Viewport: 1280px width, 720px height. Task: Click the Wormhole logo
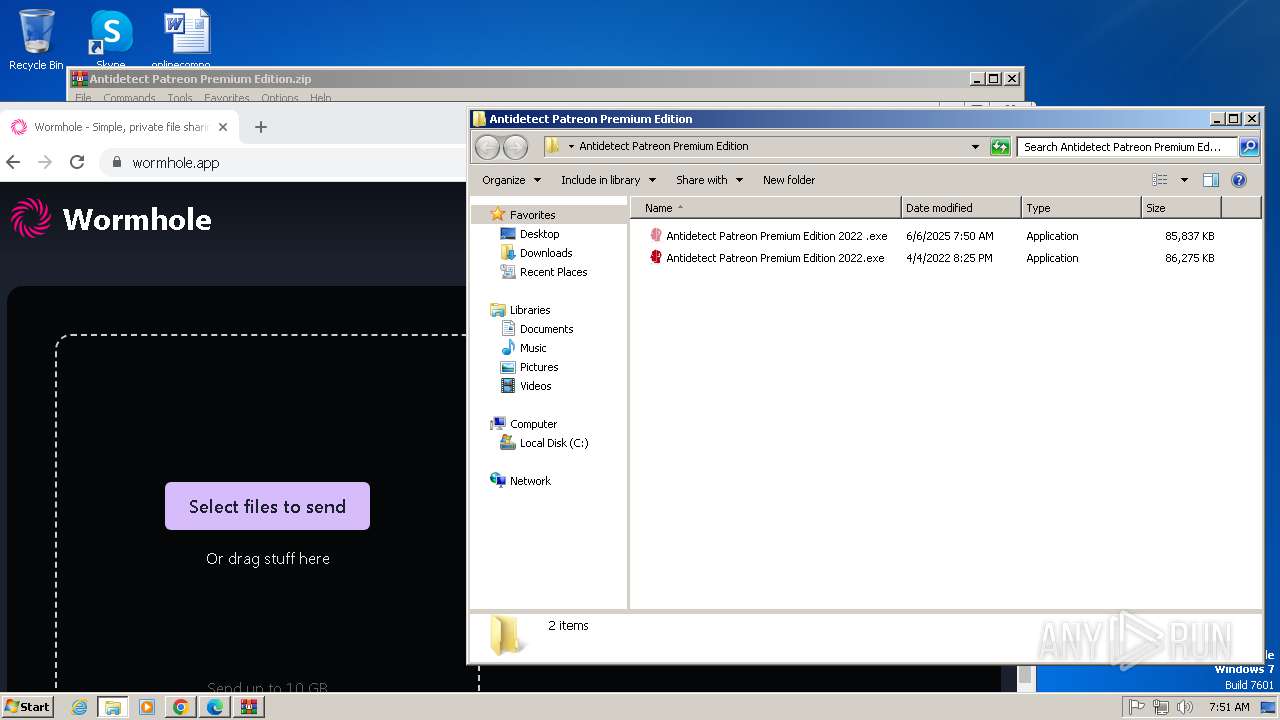111,219
